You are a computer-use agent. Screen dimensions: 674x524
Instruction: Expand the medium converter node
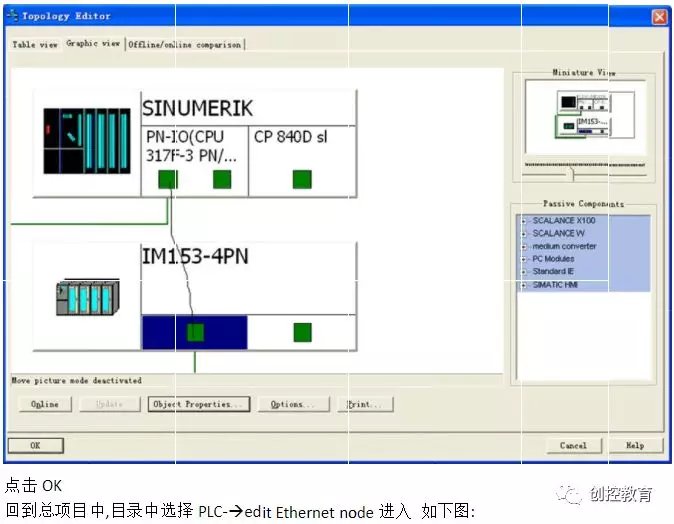(523, 246)
